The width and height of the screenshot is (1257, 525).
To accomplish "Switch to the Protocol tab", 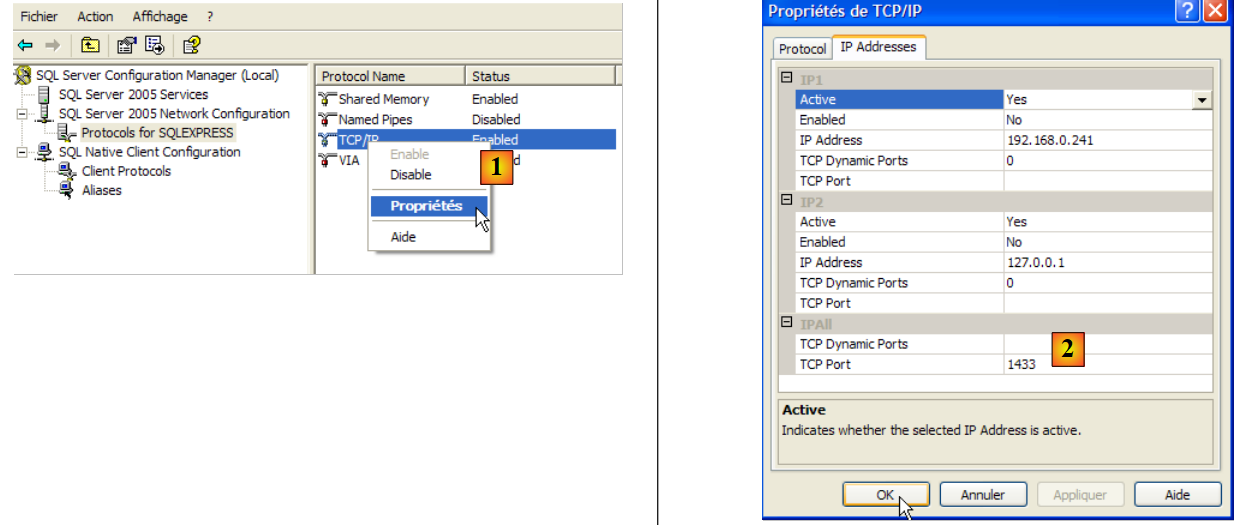I will [802, 49].
